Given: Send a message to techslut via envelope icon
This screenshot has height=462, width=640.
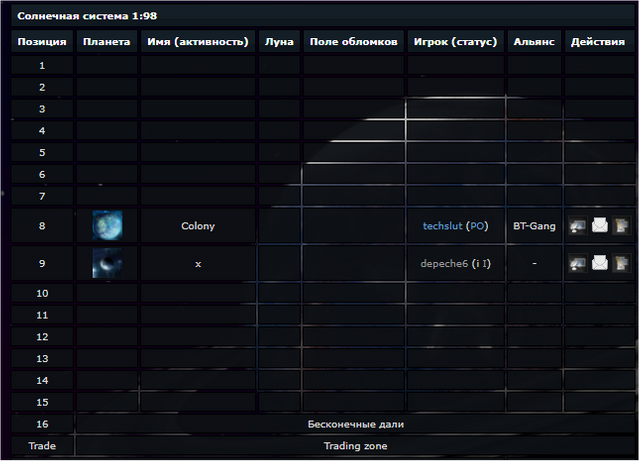Looking at the screenshot, I should pyautogui.click(x=600, y=226).
